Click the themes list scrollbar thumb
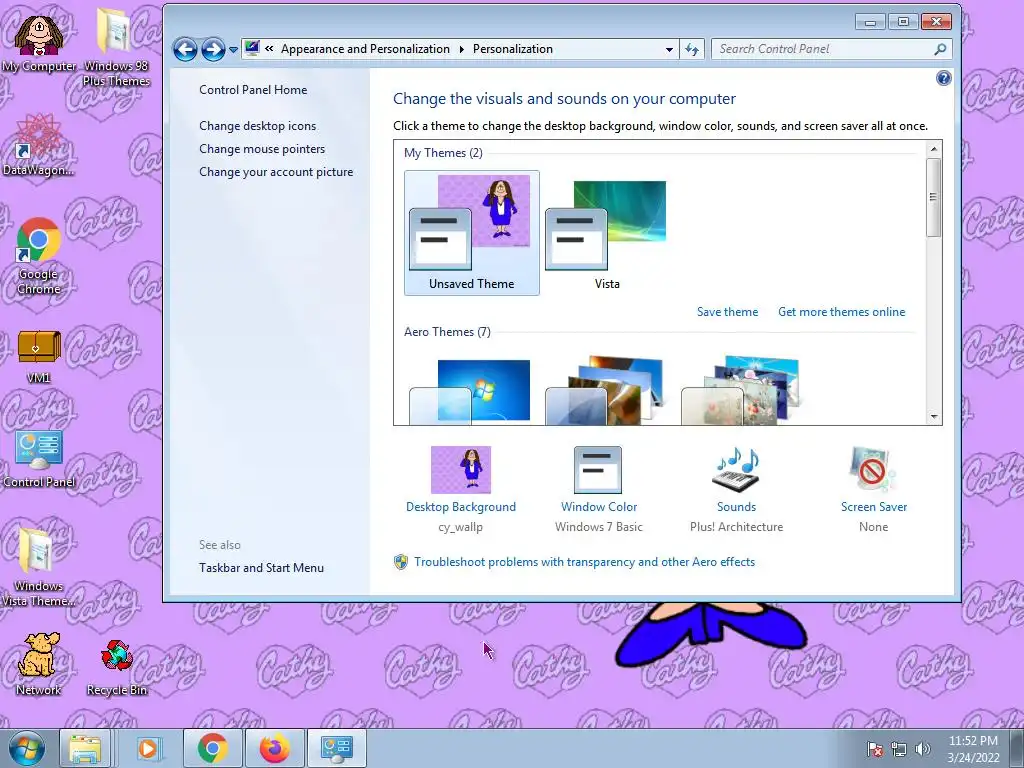 [934, 197]
